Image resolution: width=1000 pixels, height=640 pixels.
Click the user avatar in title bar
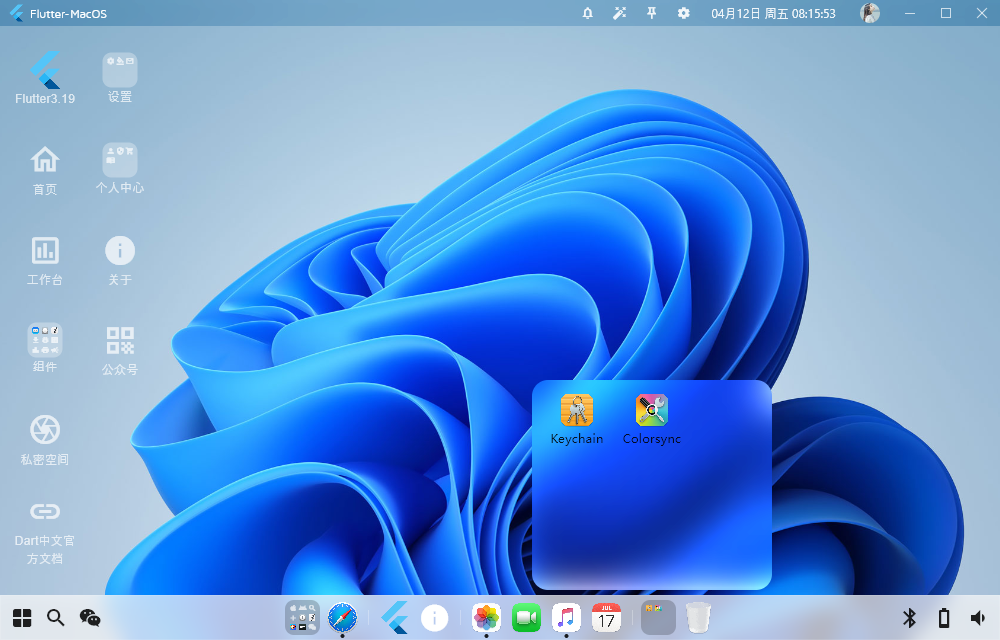tap(870, 13)
